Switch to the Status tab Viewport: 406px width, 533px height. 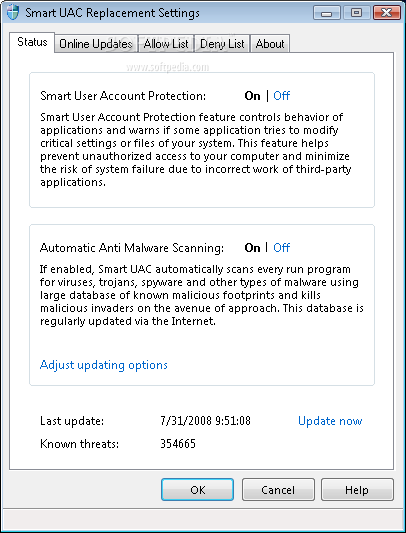32,42
